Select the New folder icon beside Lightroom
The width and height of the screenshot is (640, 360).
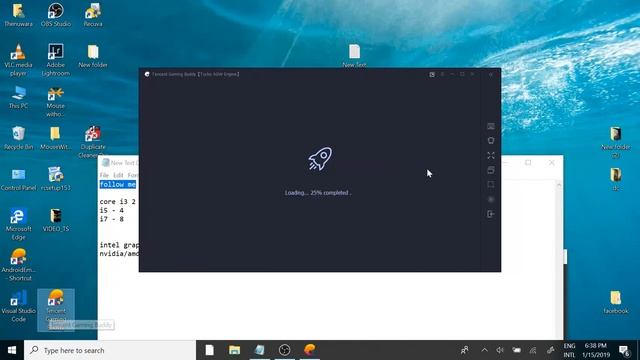pyautogui.click(x=93, y=56)
